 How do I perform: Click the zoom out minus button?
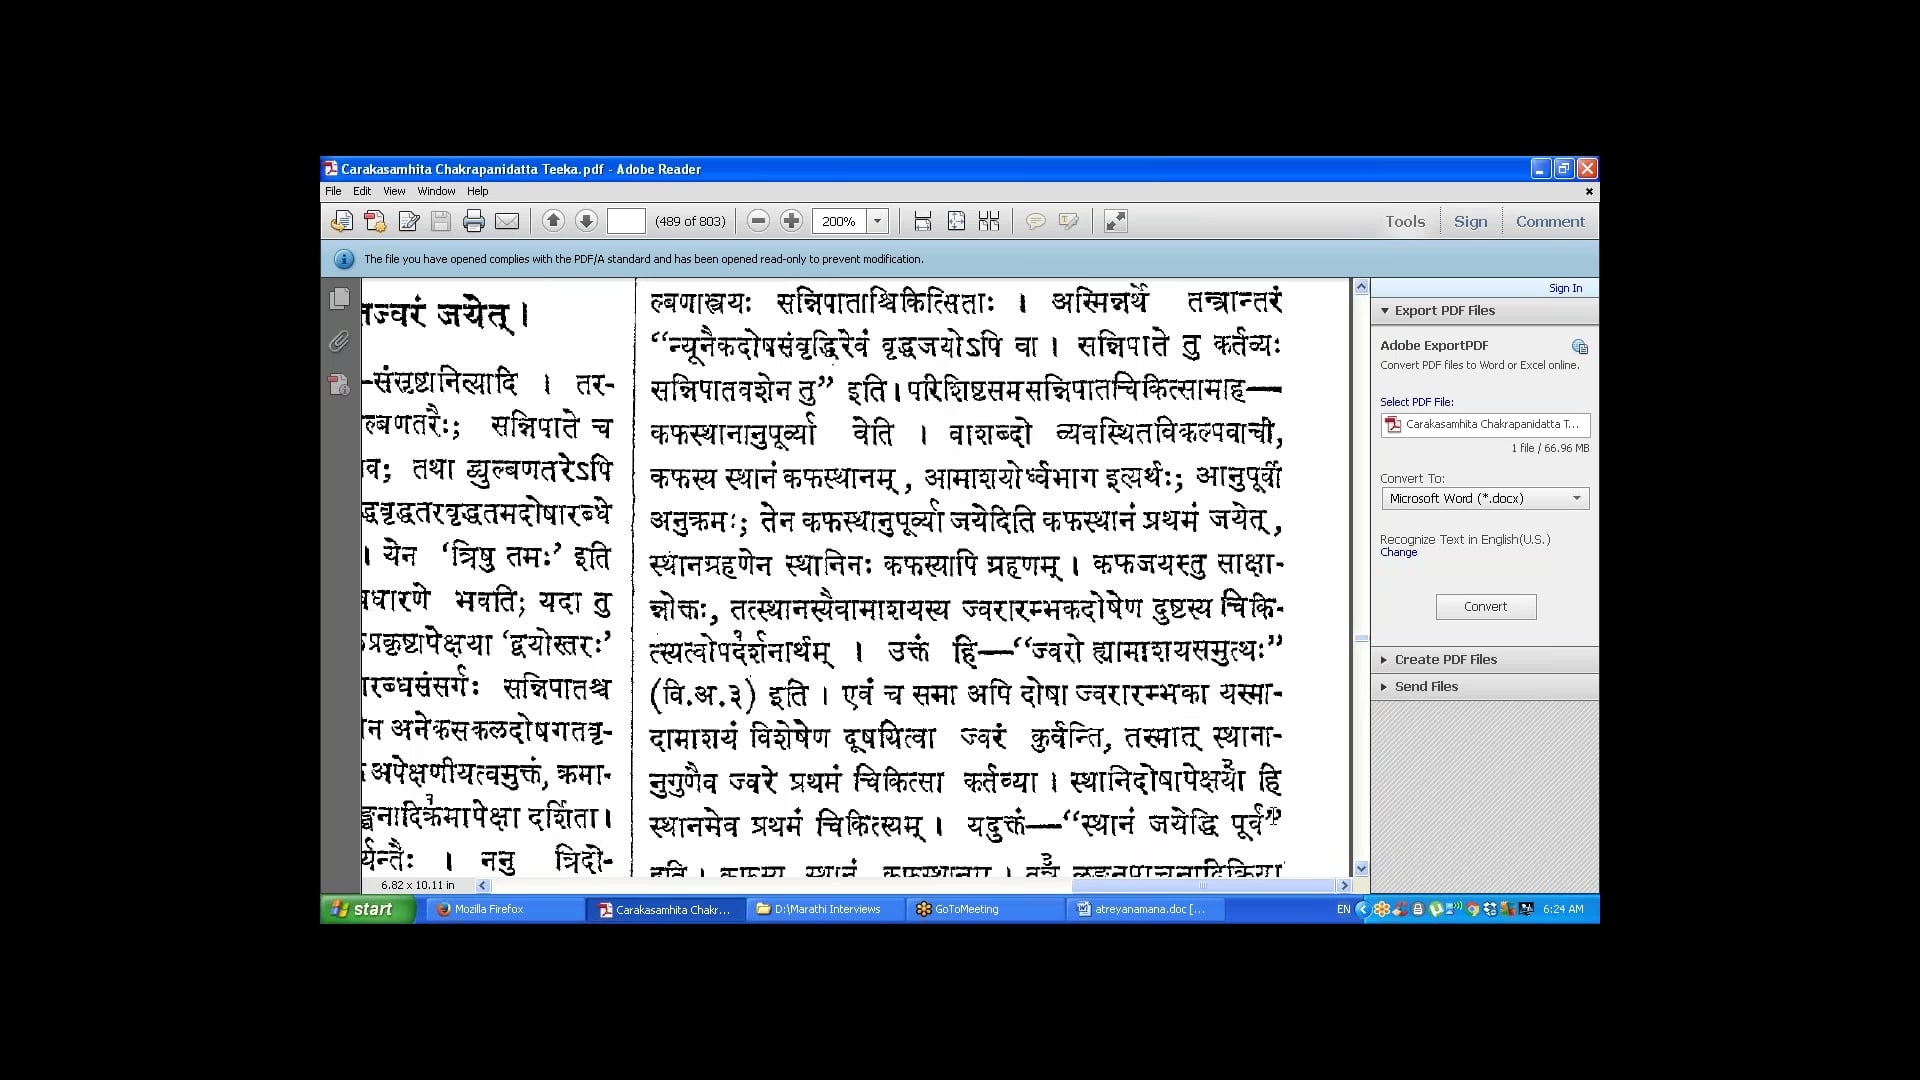pos(758,221)
